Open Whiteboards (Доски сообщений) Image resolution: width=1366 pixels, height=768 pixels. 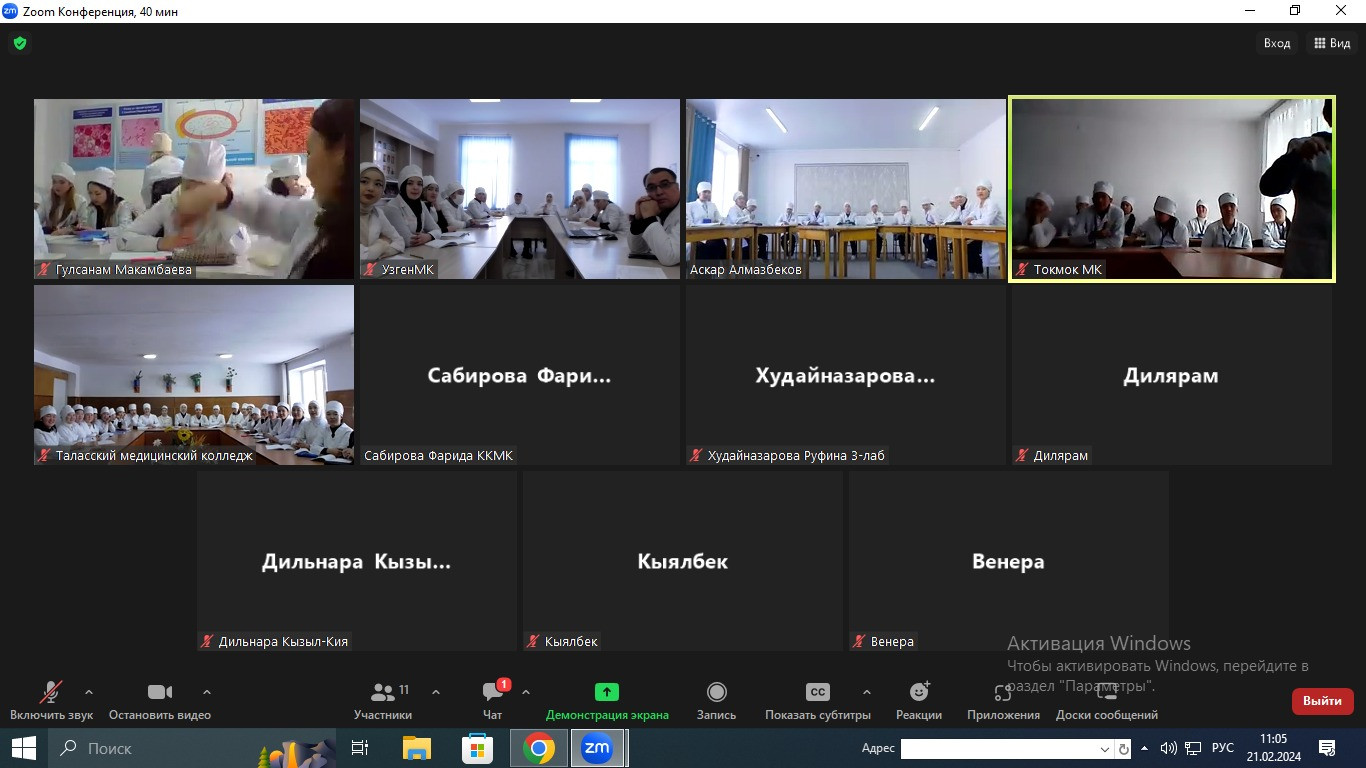tap(1106, 700)
